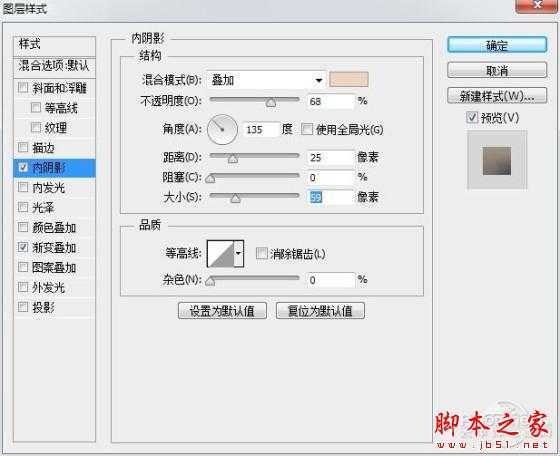Click the 不透明度 value field showing 68

pos(331,101)
